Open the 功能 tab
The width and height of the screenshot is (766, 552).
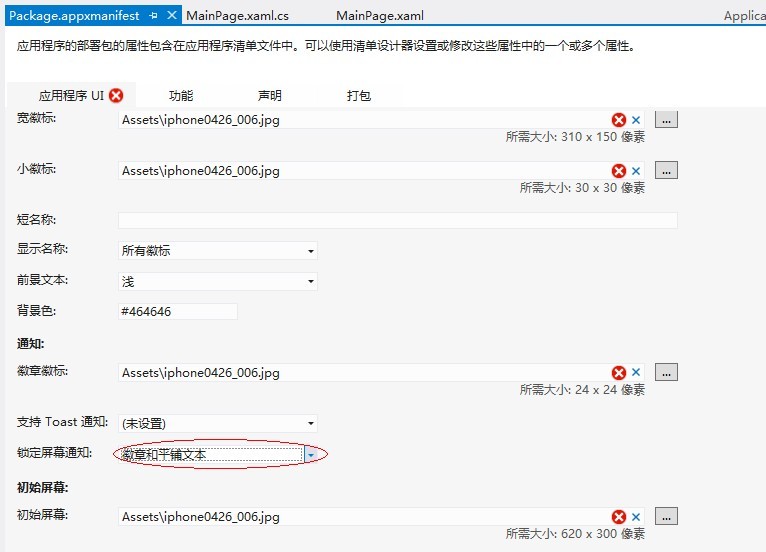[x=181, y=95]
